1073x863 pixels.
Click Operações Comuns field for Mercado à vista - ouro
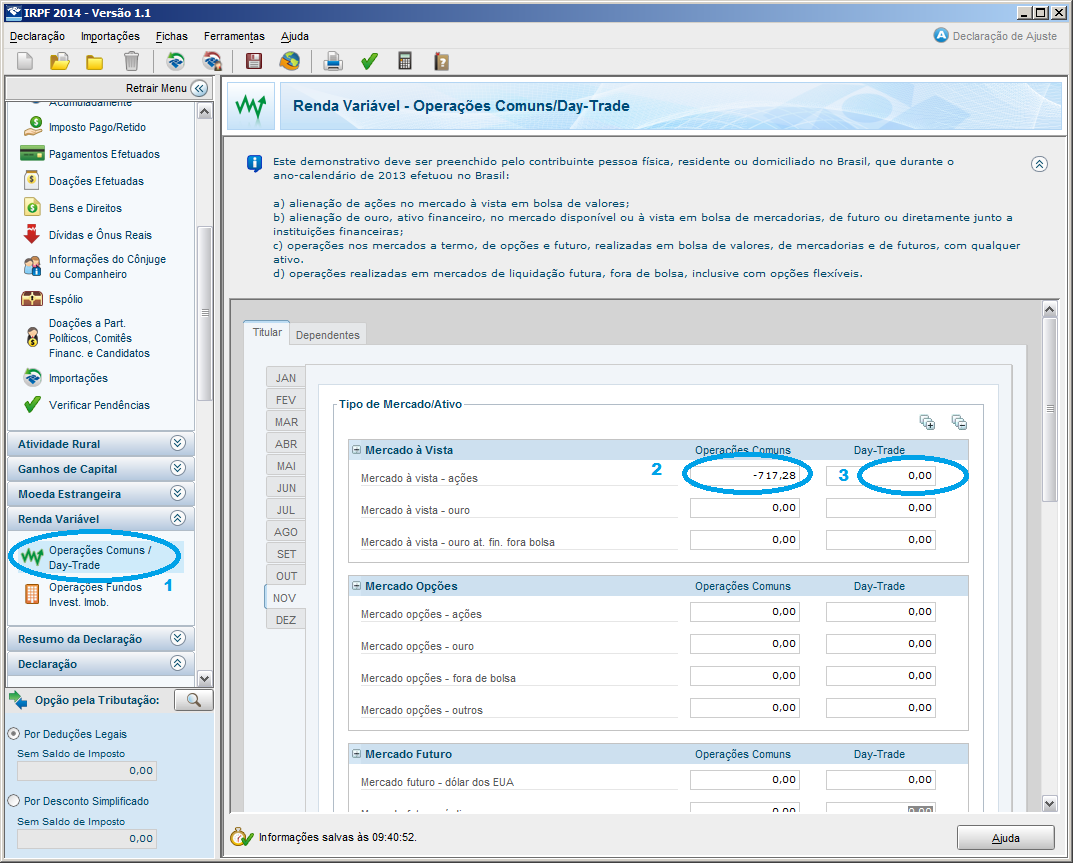pos(745,508)
